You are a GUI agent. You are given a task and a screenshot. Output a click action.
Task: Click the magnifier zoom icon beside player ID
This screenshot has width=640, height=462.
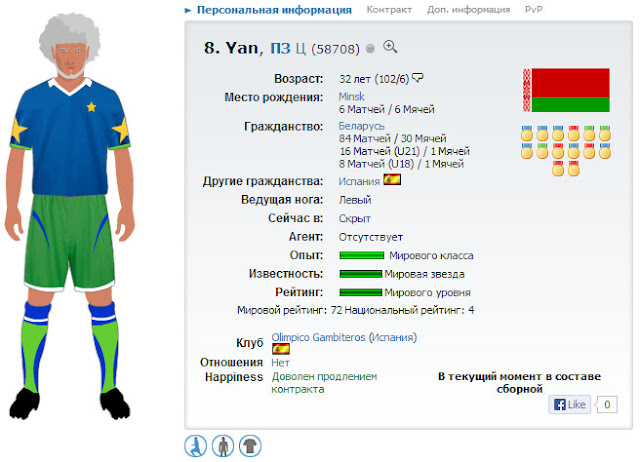tap(390, 47)
